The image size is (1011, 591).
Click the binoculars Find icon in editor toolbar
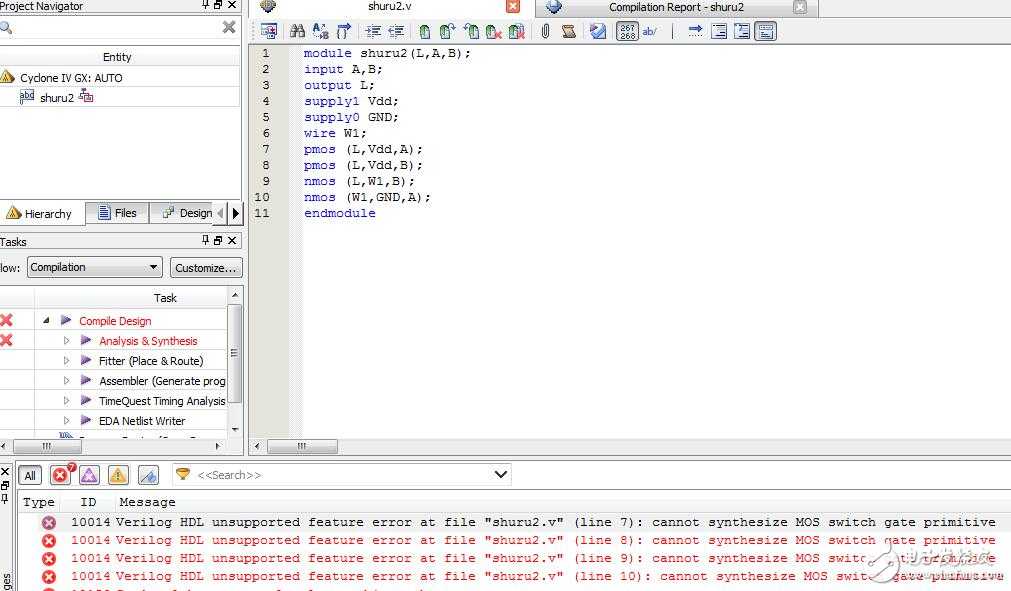click(x=297, y=31)
